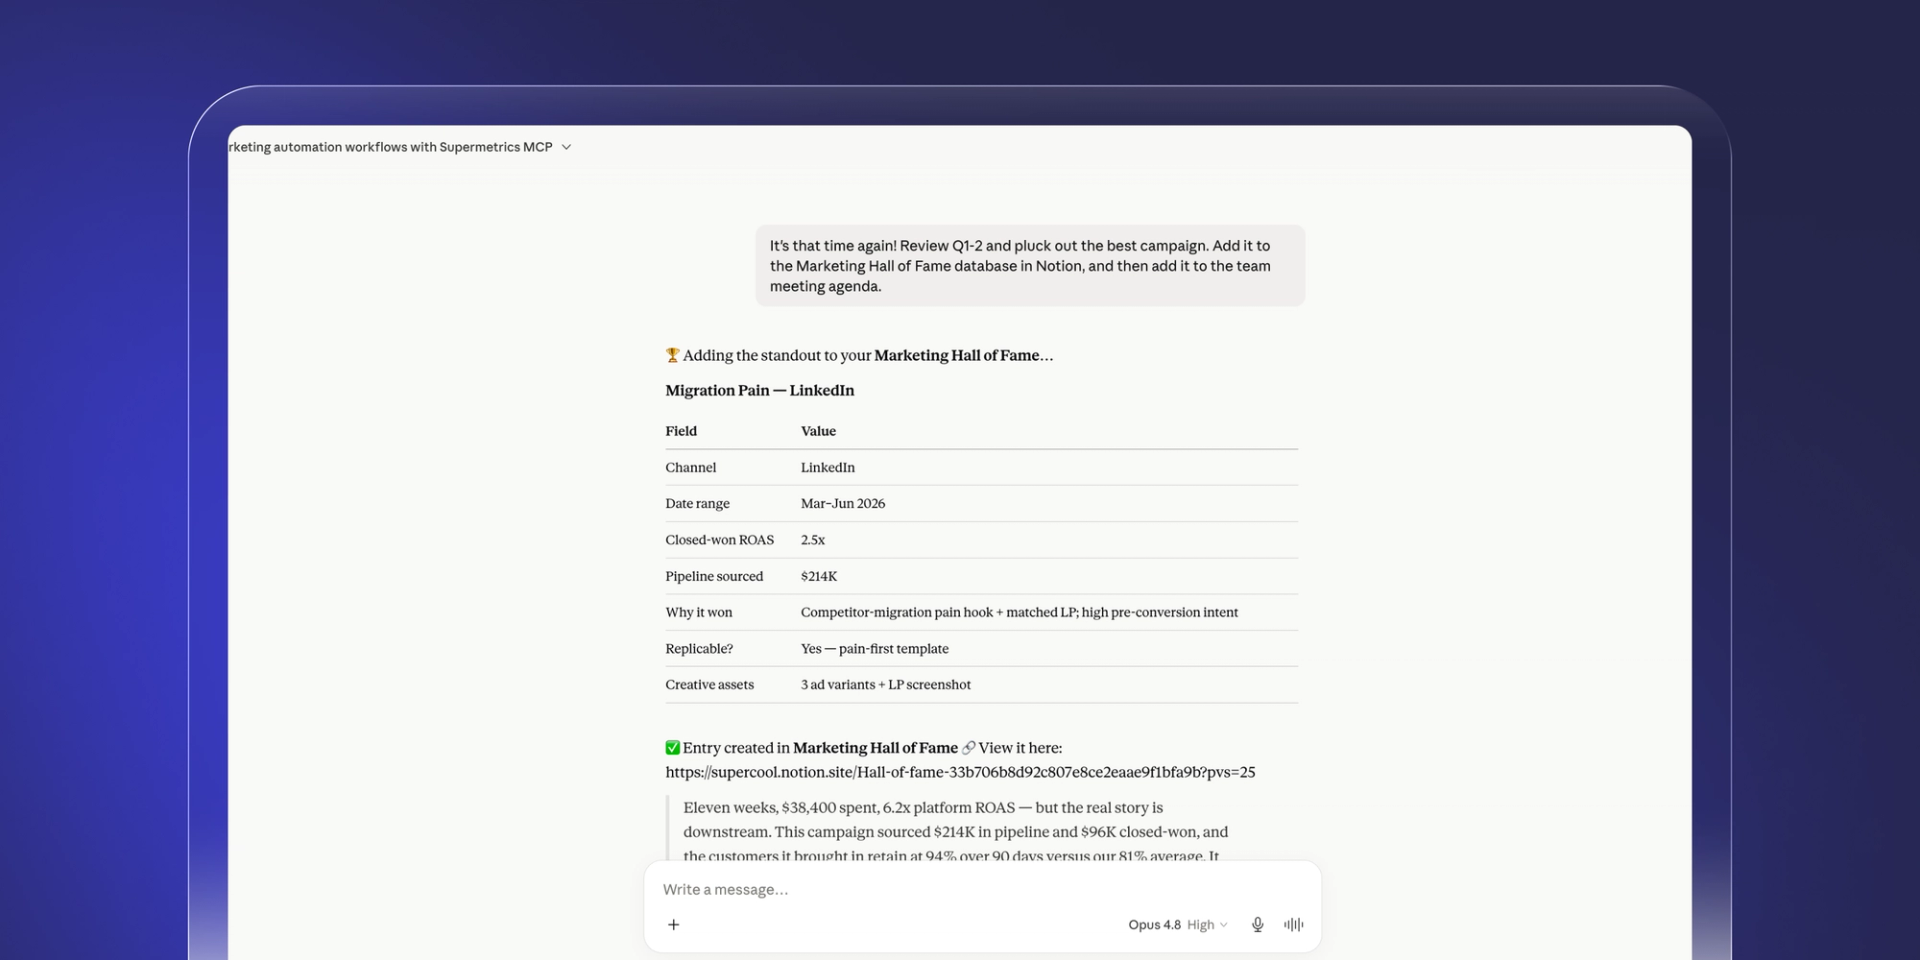Viewport: 1920px width, 960px height.
Task: Click the $214K table value
Action: [819, 576]
